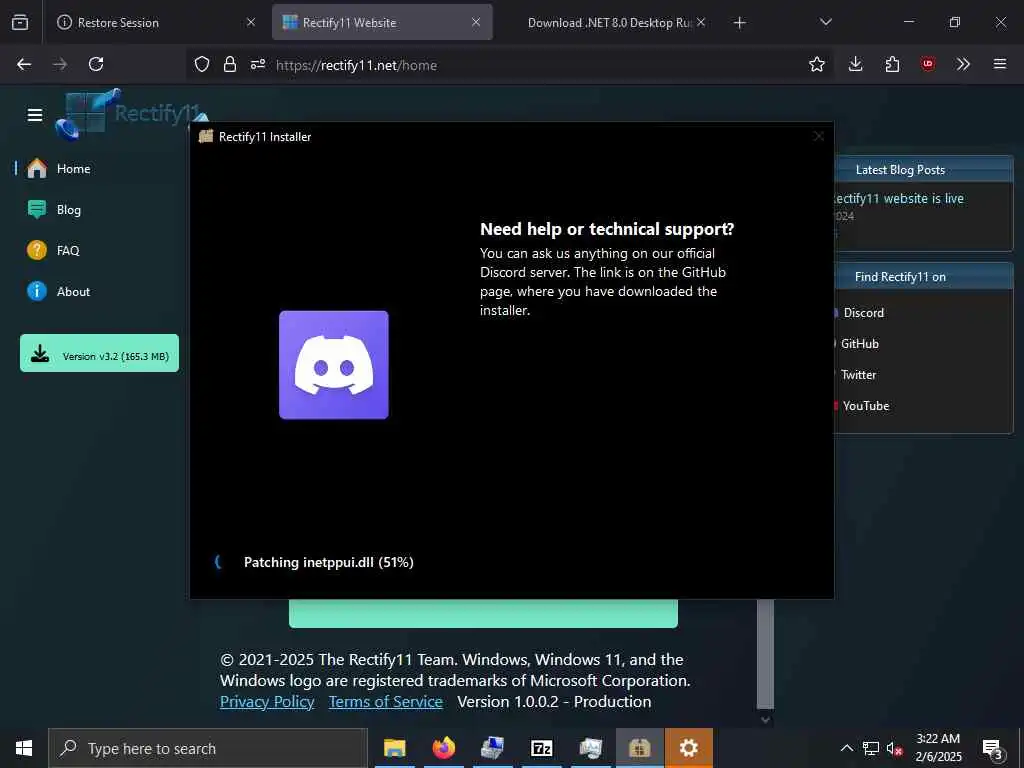Toggle the website hamburger sidebar menu
Image resolution: width=1024 pixels, height=768 pixels.
coord(35,115)
